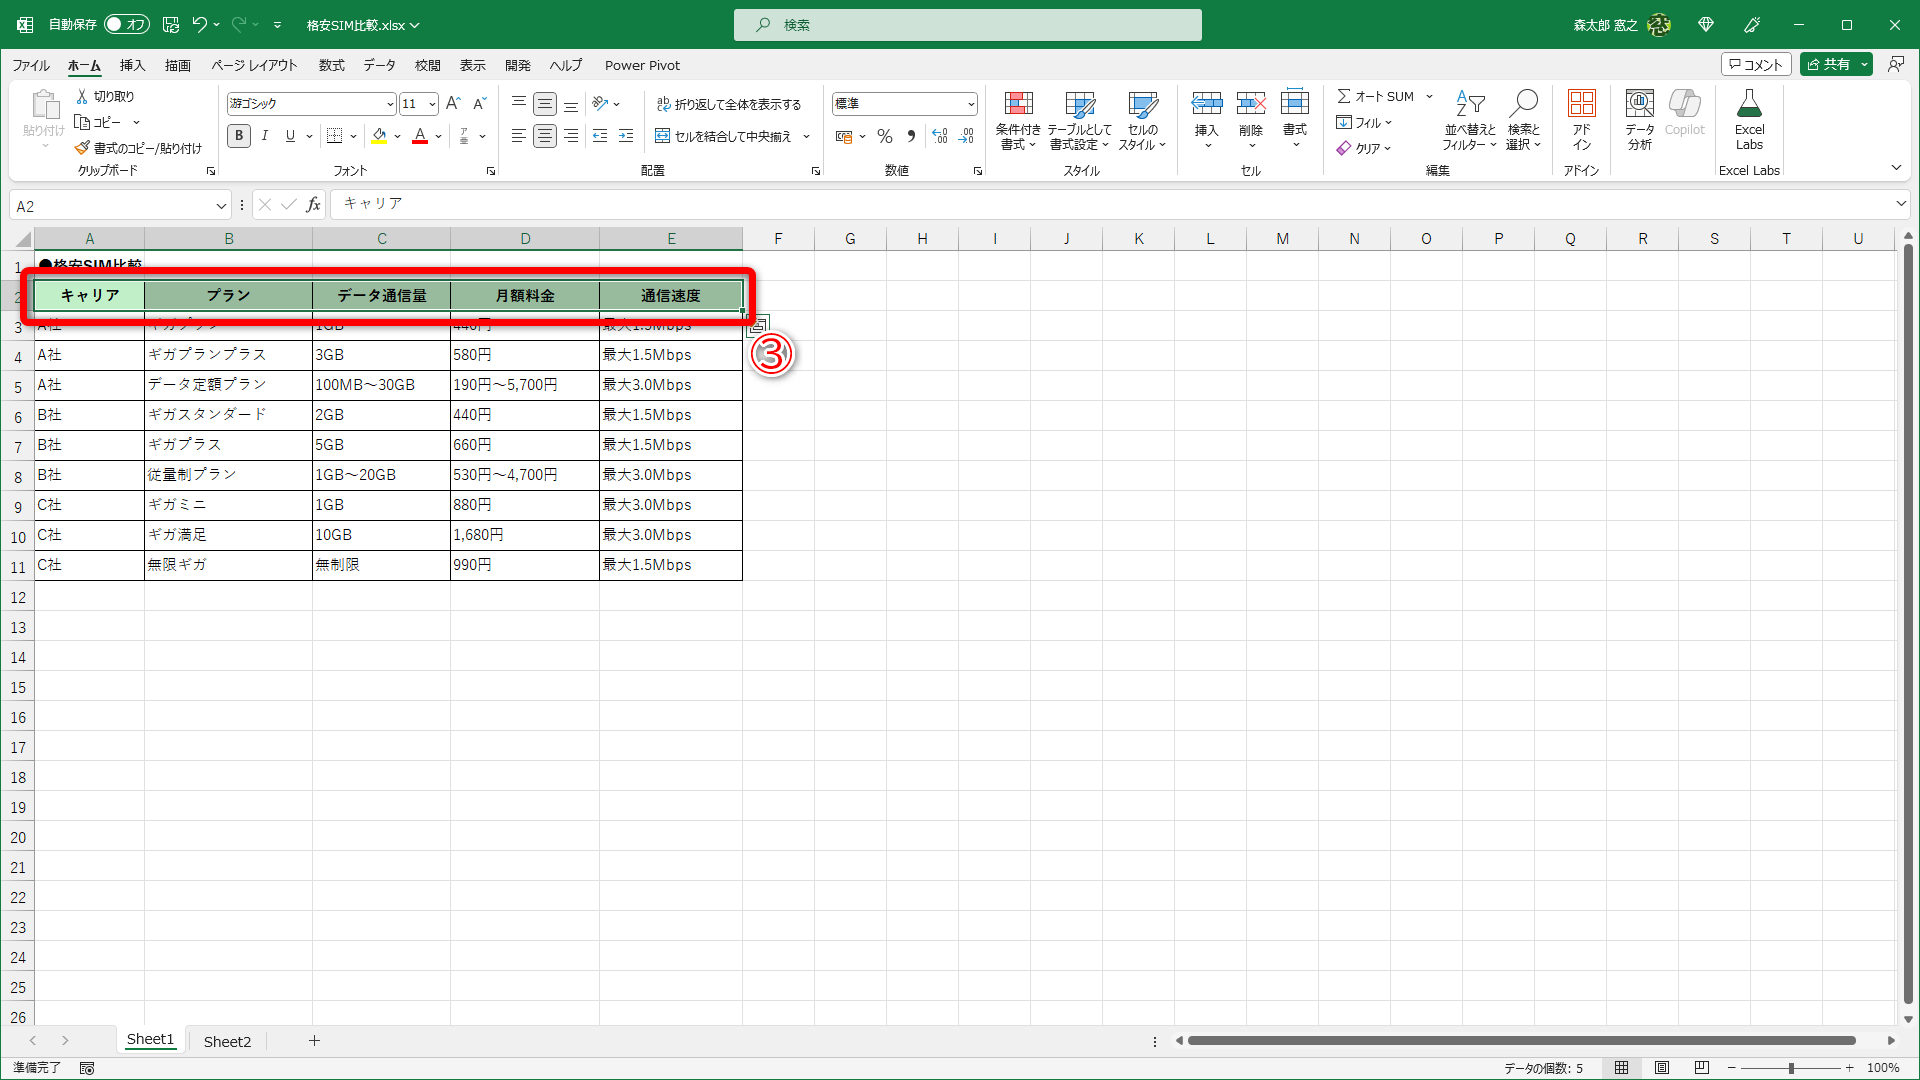Click the zoom slider handle
1920x1080 pixels.
(1791, 1068)
